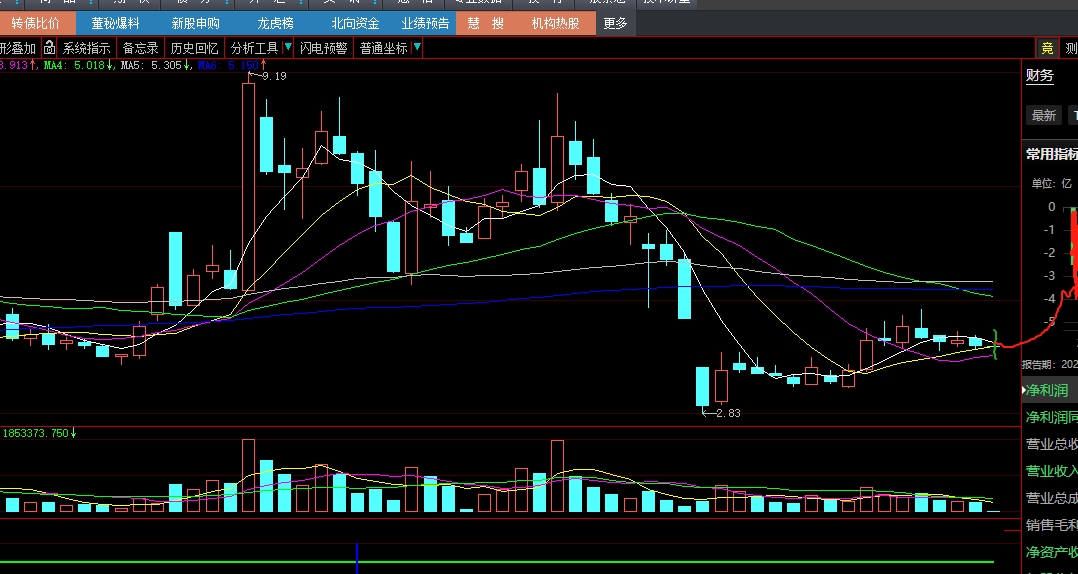1078x574 pixels.
Task: Click the MA5: 5.305 indicator label
Action: click(155, 65)
